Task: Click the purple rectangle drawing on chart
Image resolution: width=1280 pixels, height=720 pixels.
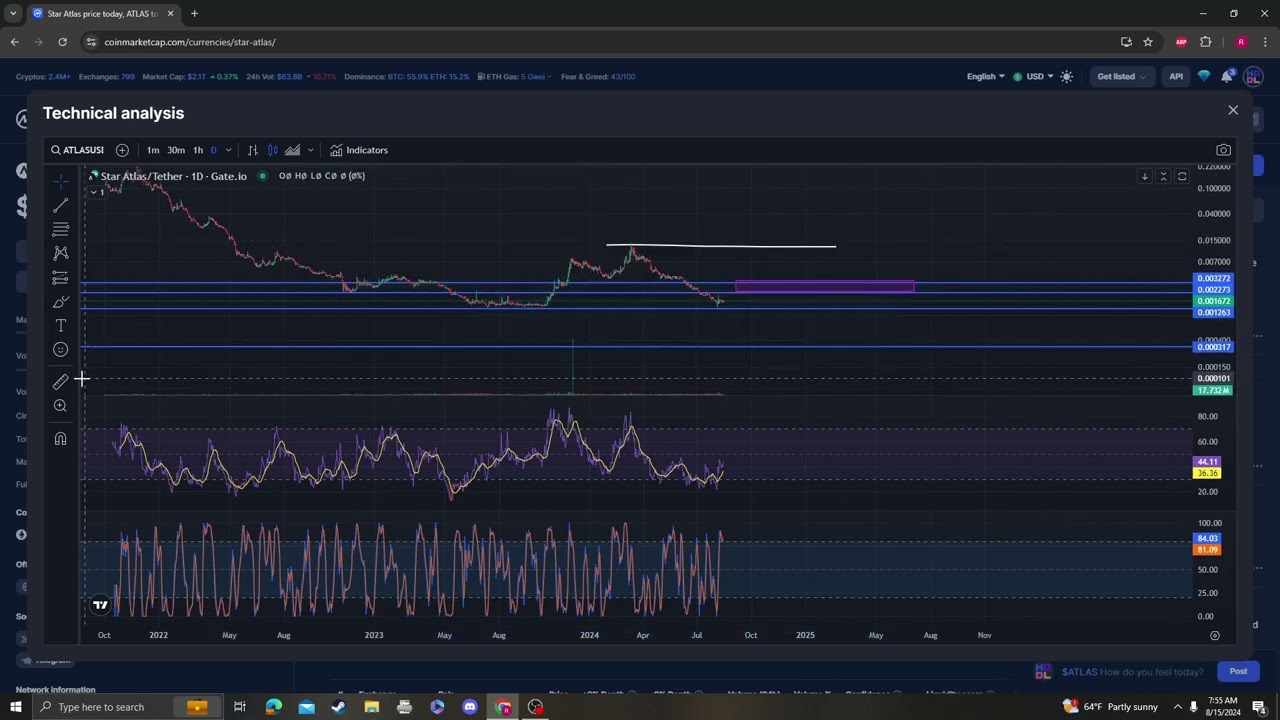Action: click(825, 287)
